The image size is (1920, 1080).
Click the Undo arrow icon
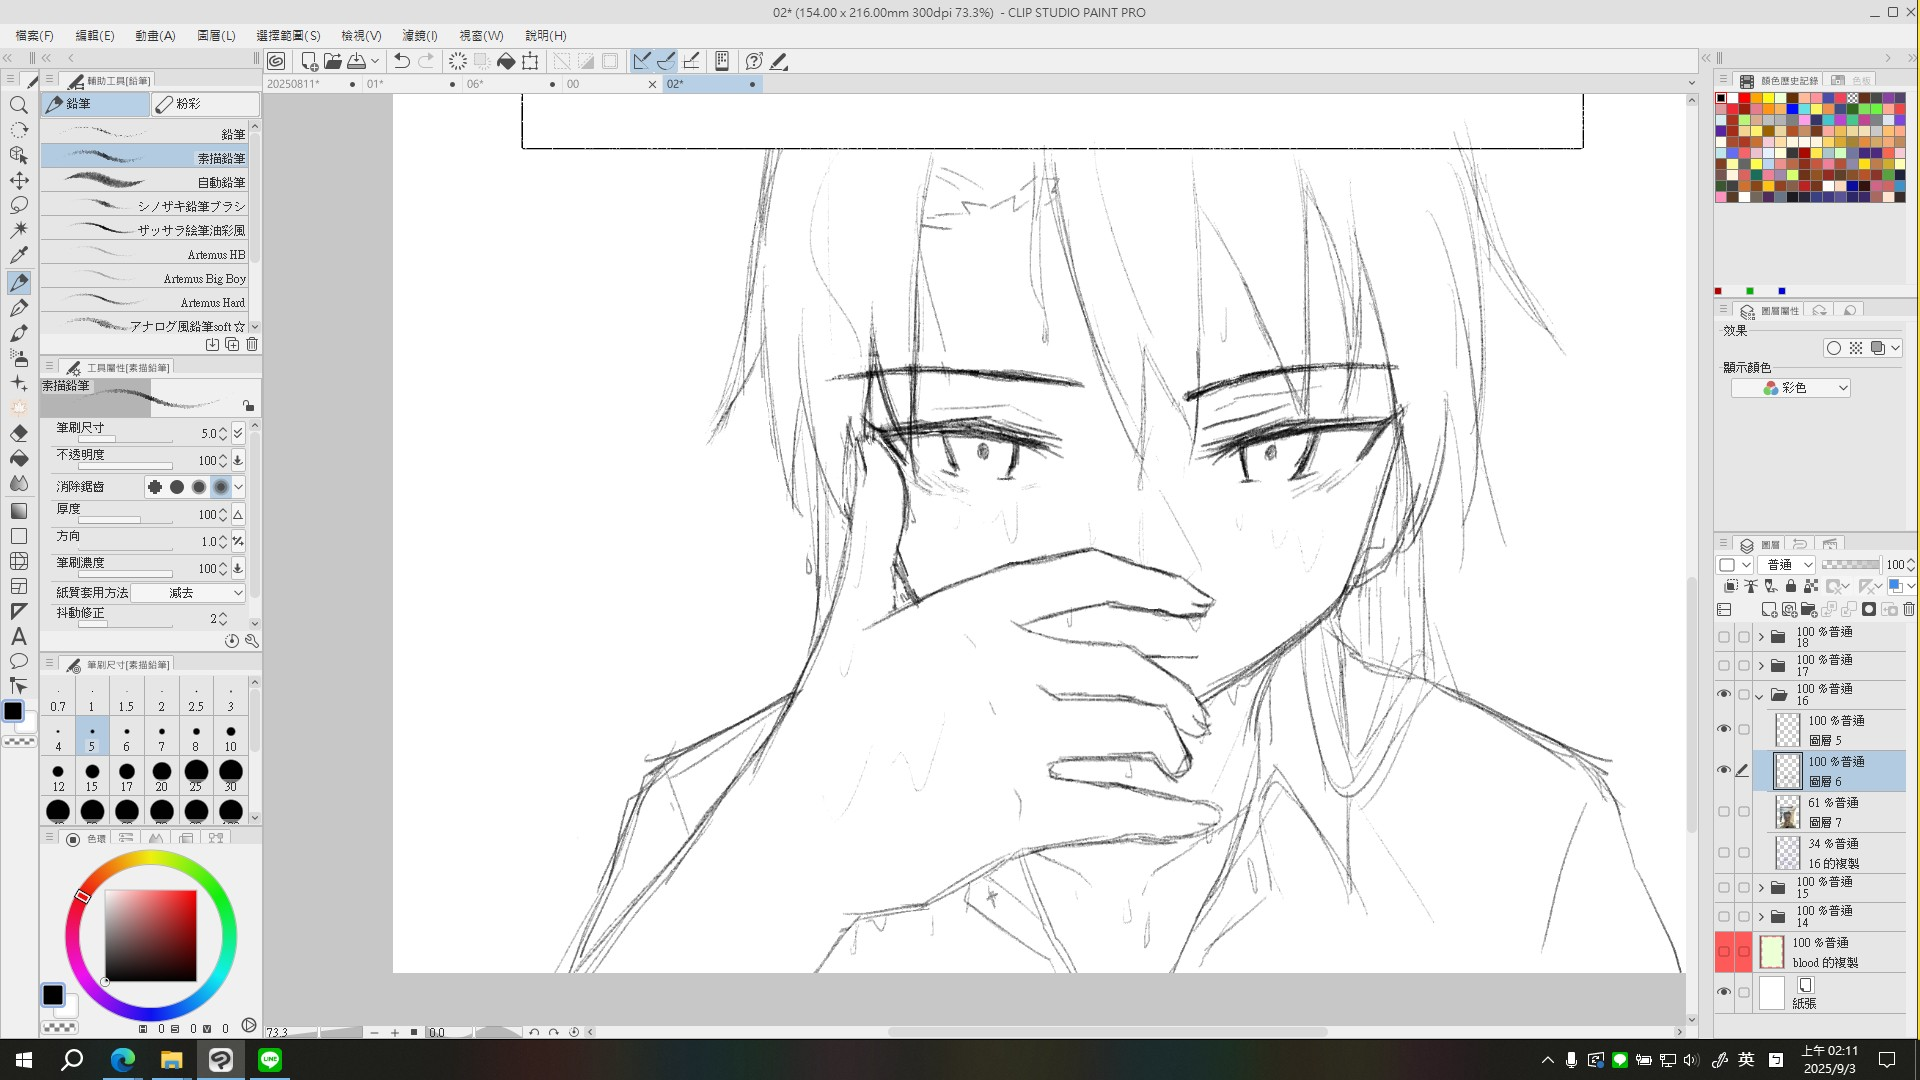click(401, 61)
